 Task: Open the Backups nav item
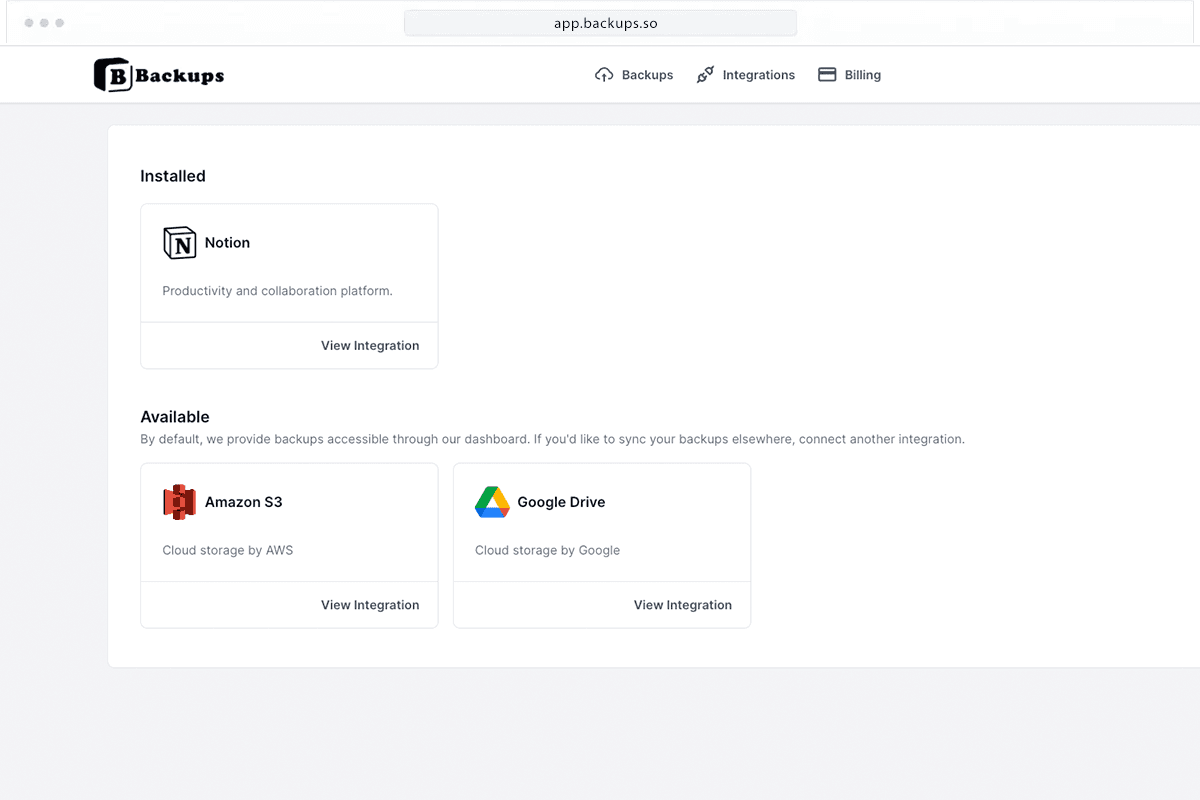point(648,74)
